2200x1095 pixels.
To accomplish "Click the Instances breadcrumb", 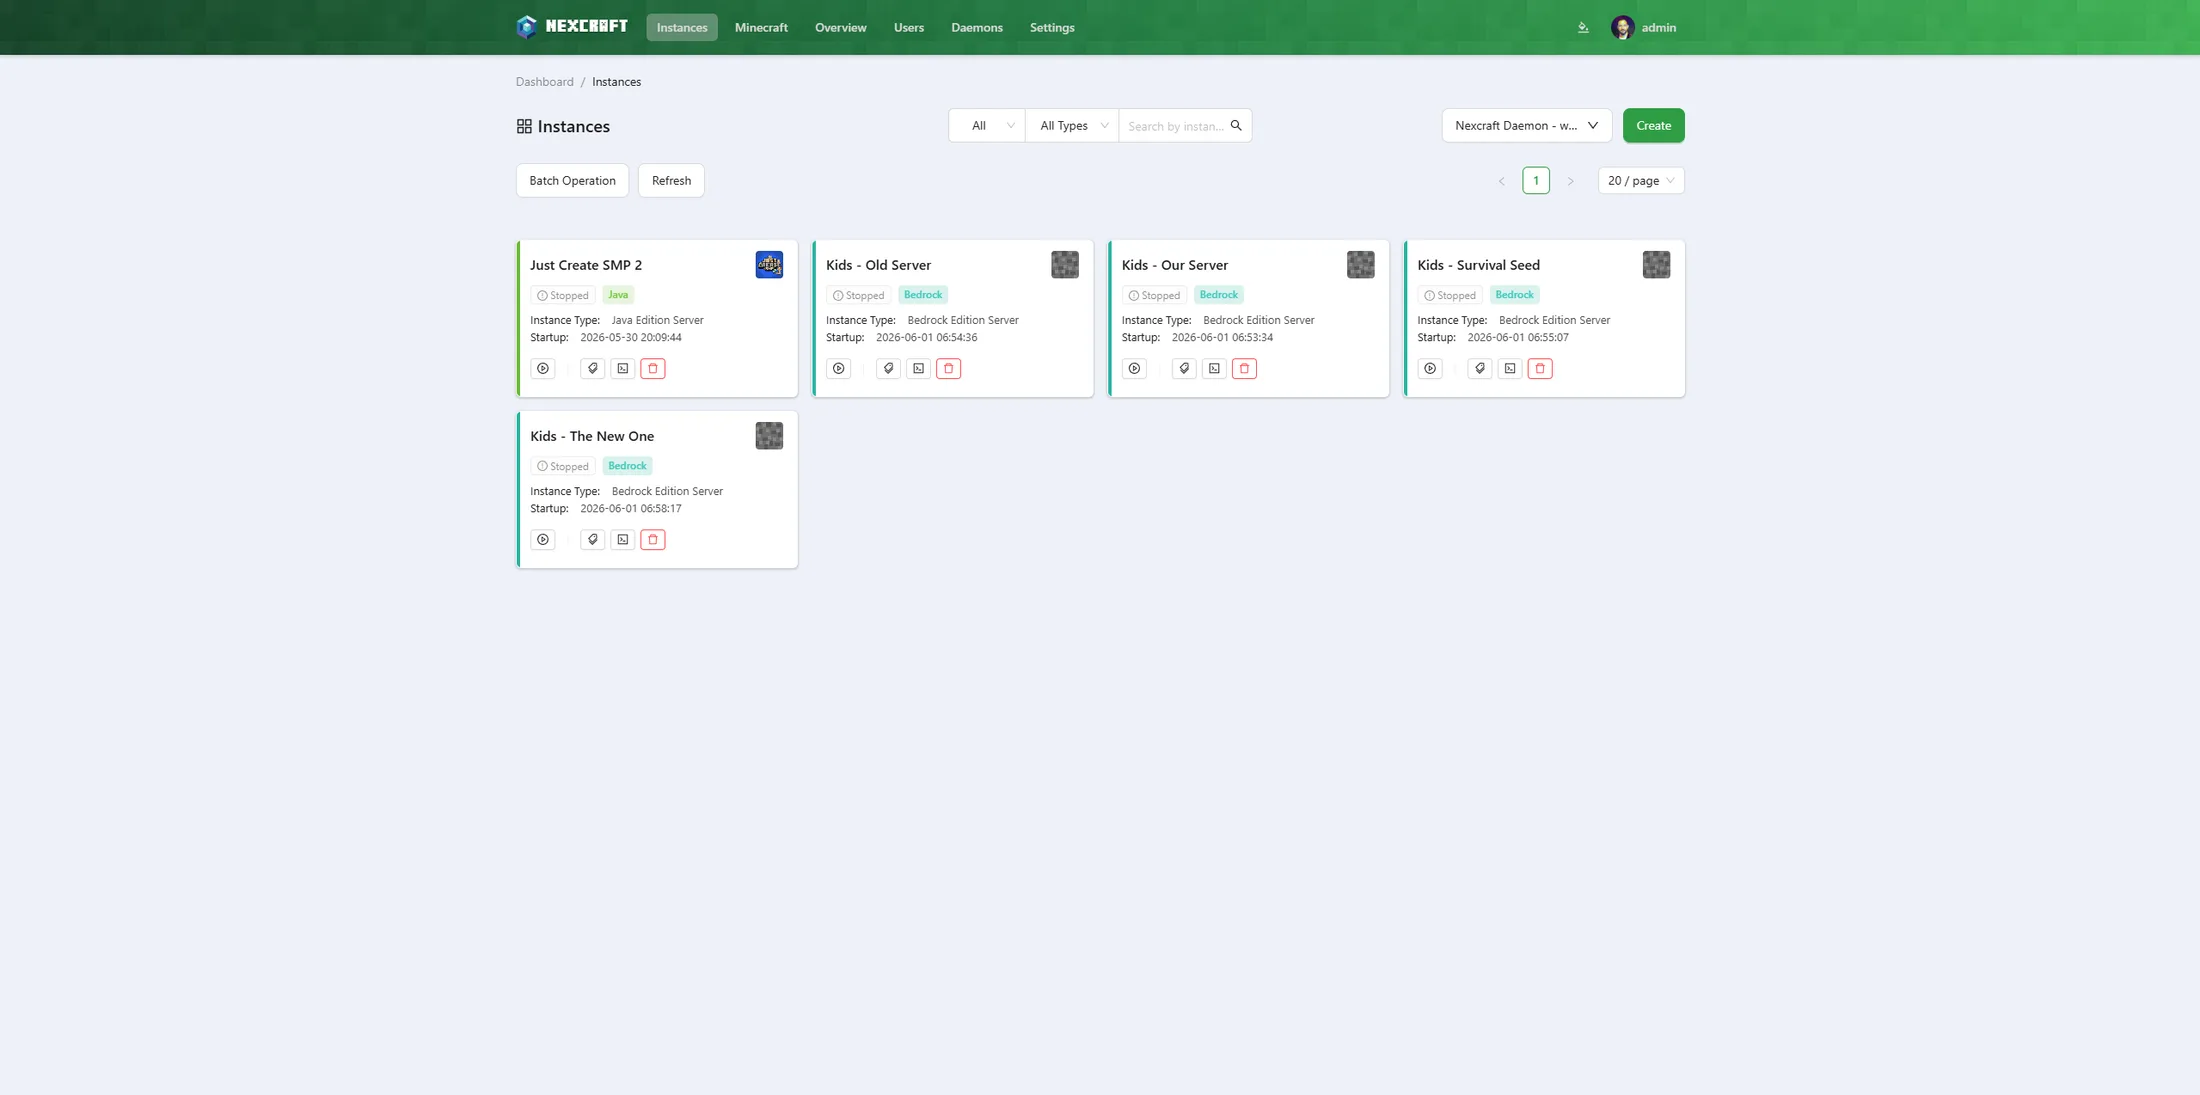I will (616, 82).
